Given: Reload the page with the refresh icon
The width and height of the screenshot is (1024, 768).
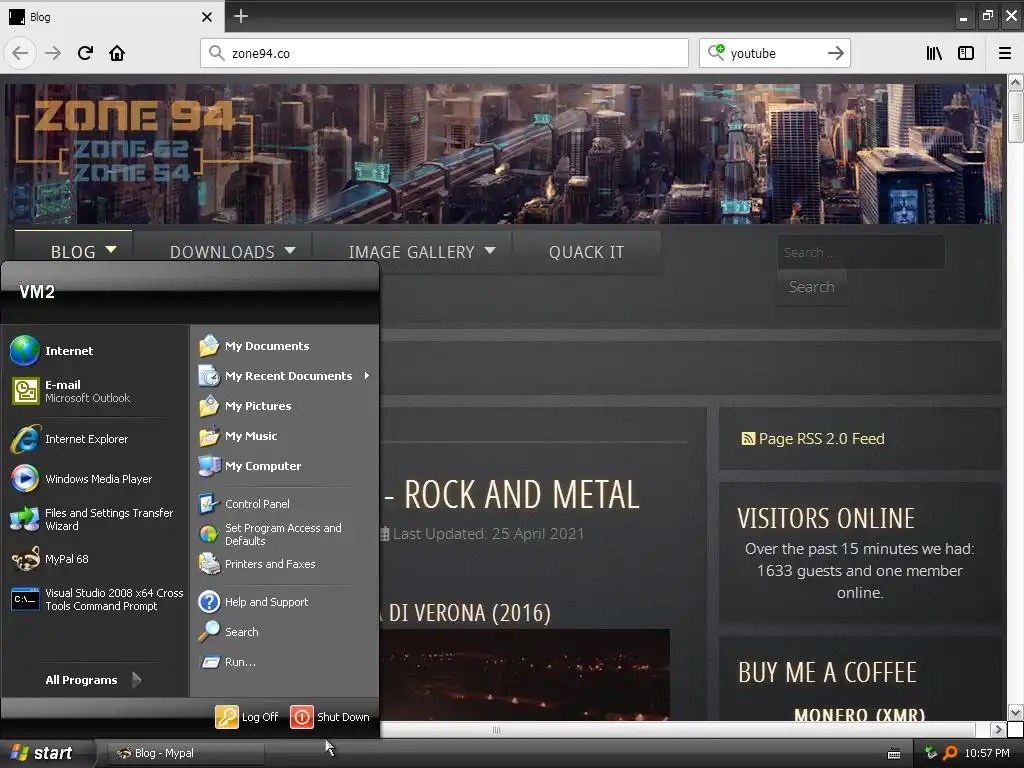Looking at the screenshot, I should pyautogui.click(x=85, y=53).
